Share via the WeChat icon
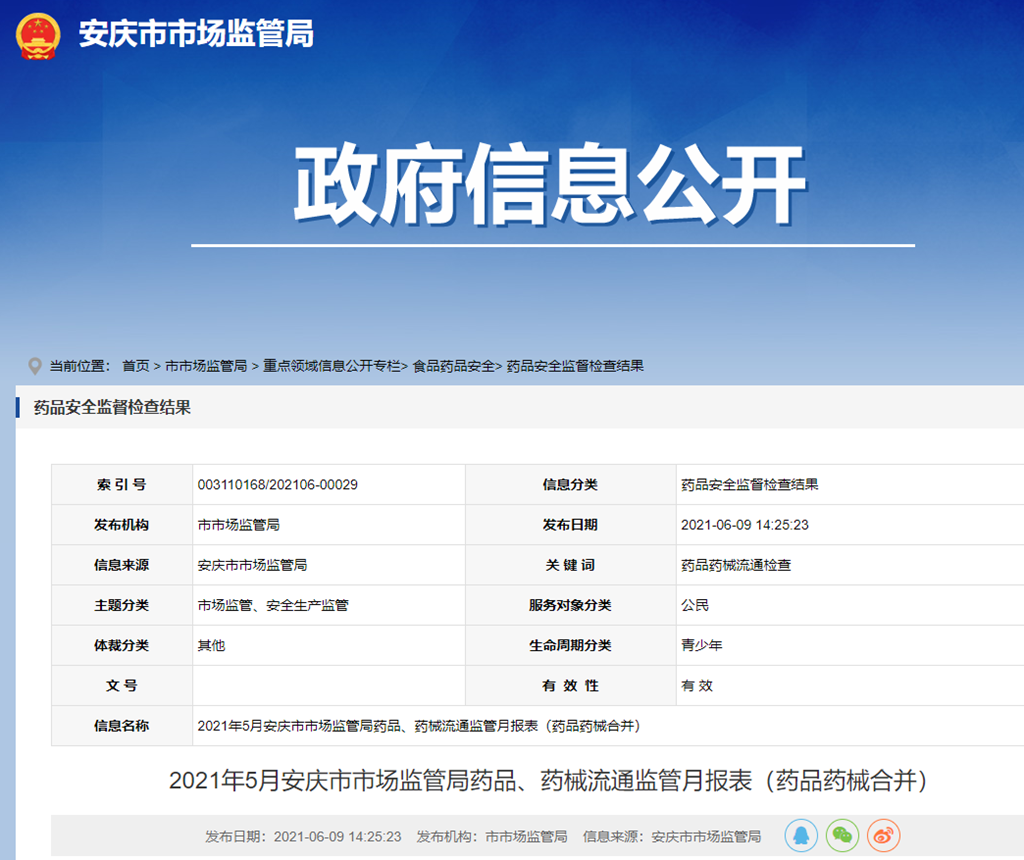This screenshot has height=860, width=1024. [842, 835]
